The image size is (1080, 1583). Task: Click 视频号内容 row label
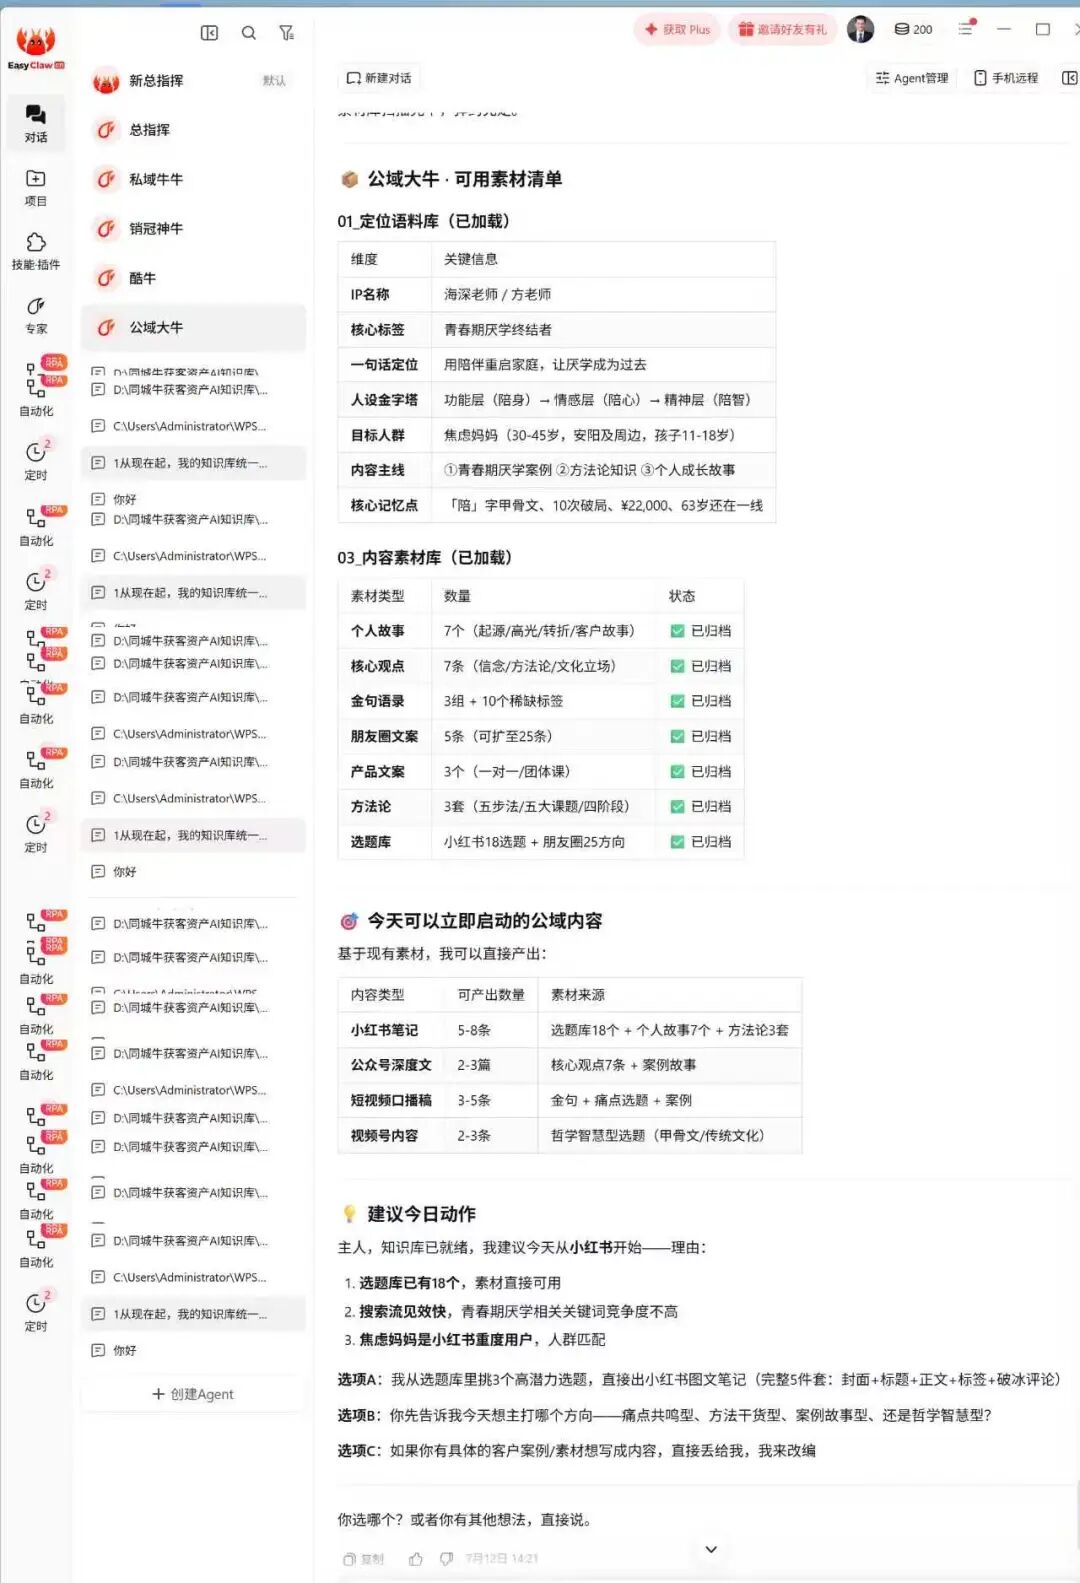click(x=384, y=1136)
